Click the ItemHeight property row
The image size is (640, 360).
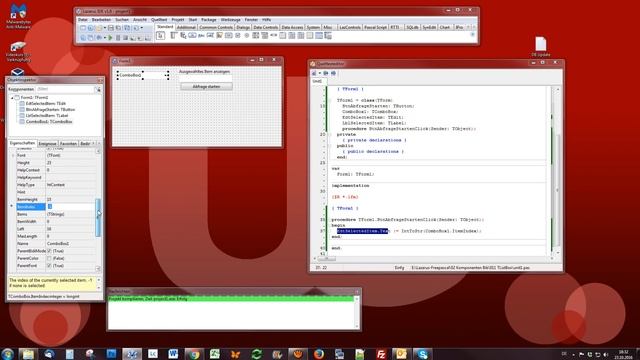(55, 200)
